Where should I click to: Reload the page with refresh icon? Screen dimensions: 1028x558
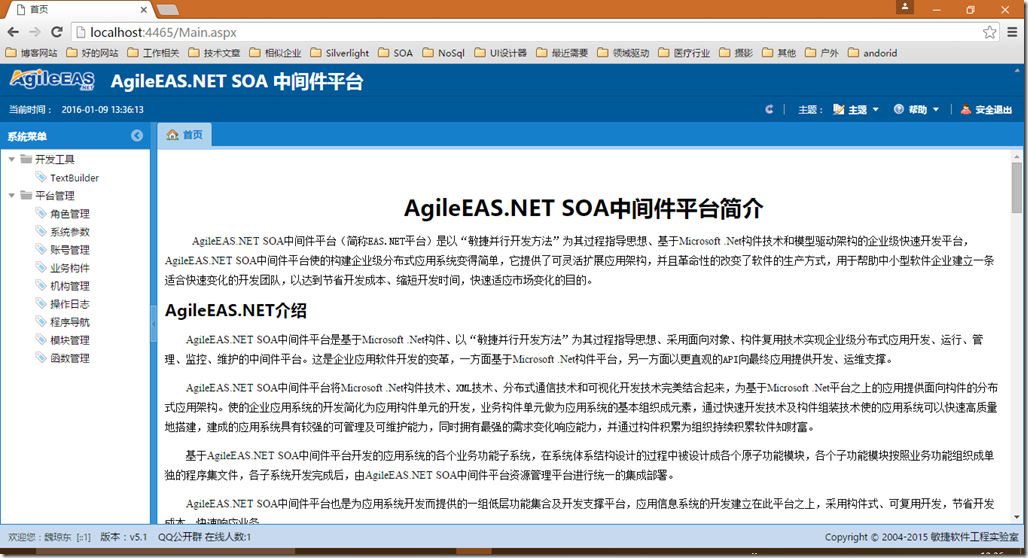pyautogui.click(x=57, y=32)
